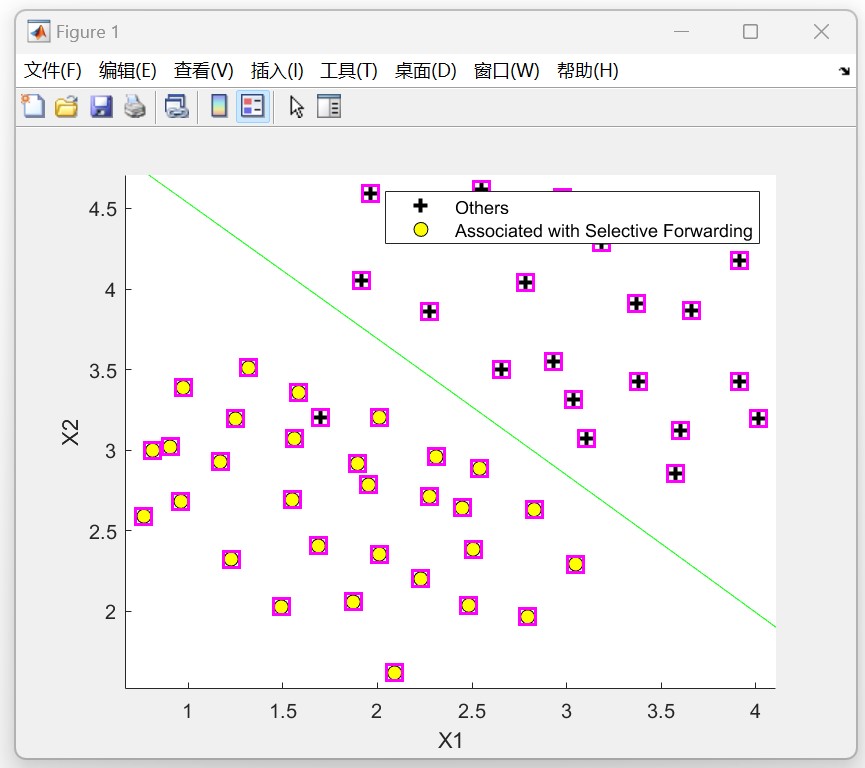Click the green decision boundary line

462,401
